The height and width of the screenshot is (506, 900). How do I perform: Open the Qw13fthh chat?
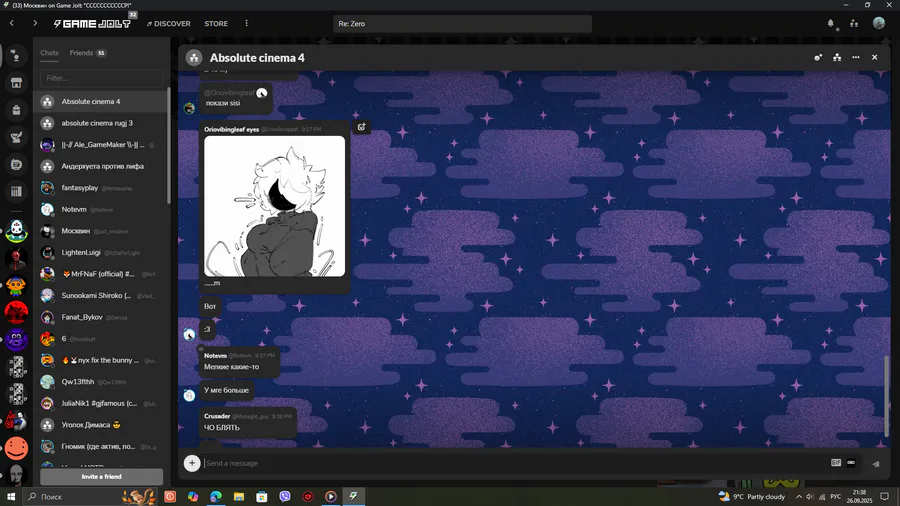click(x=100, y=382)
